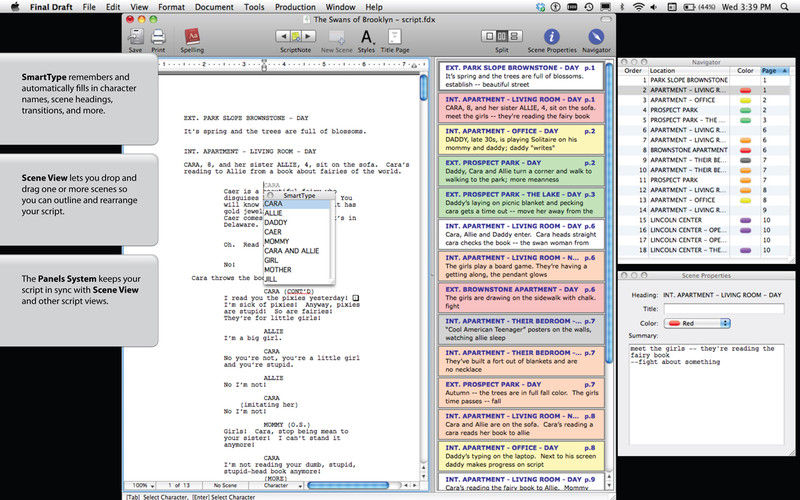
Task: Open the Format menu
Action: pyautogui.click(x=171, y=7)
